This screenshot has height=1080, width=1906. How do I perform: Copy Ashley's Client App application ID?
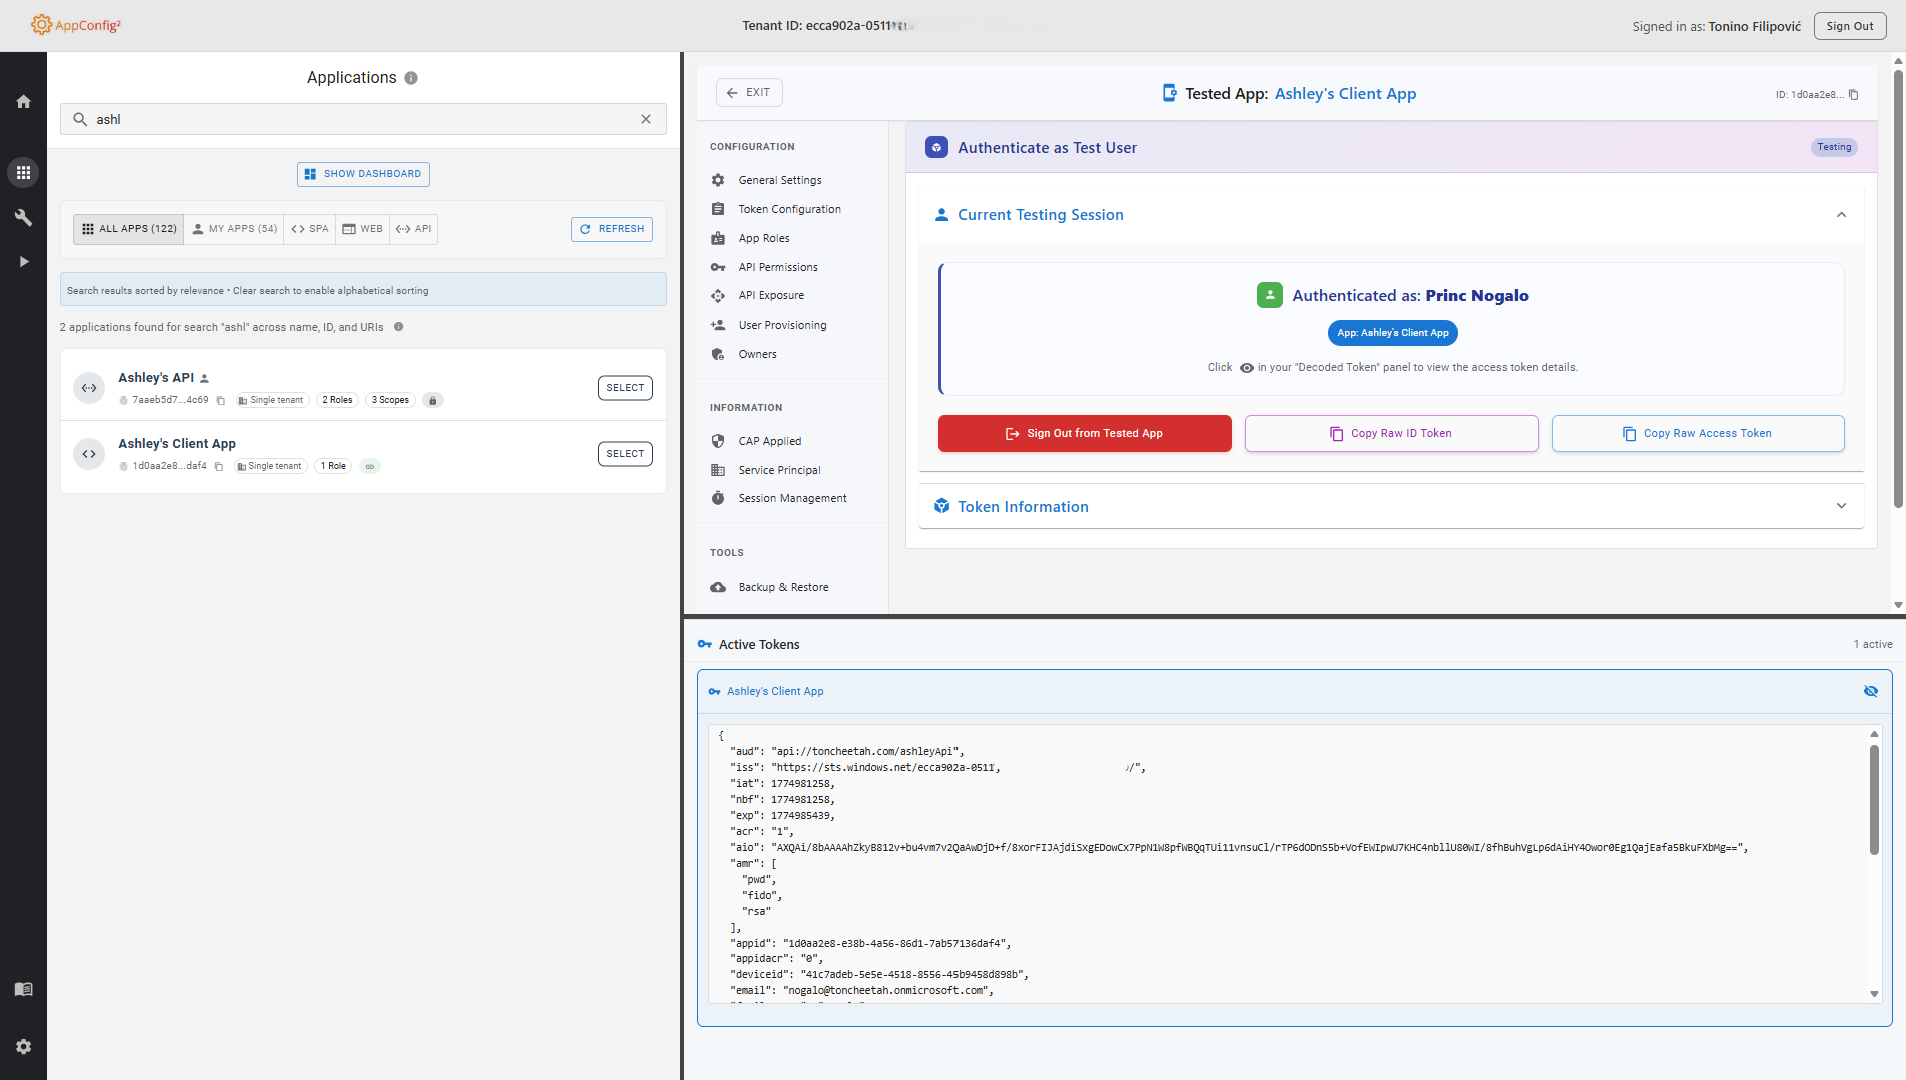[x=219, y=466]
